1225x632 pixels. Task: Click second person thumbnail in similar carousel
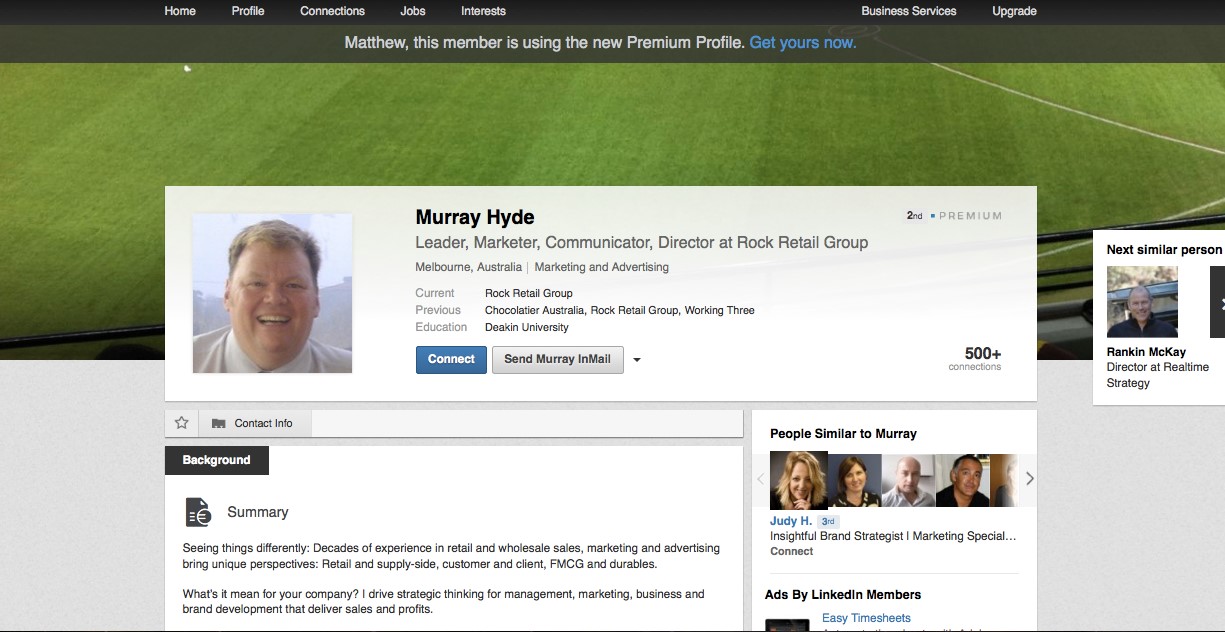tap(855, 481)
